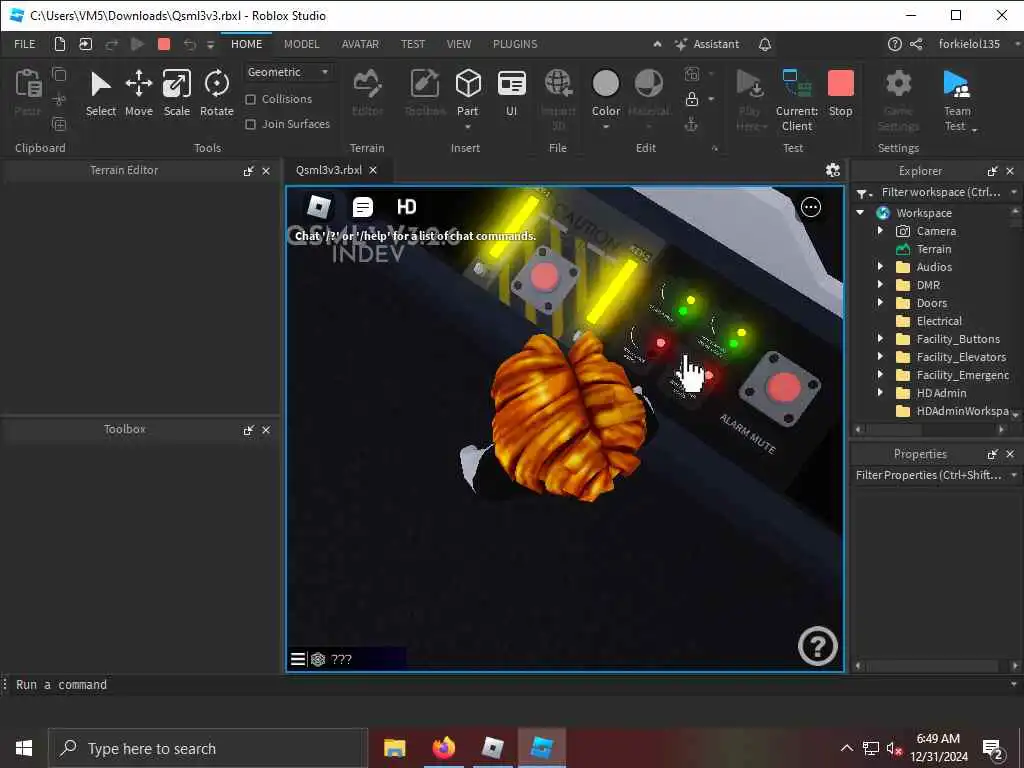Viewport: 1024px width, 768px height.
Task: Click the red stop icon in quick access bar
Action: click(164, 44)
